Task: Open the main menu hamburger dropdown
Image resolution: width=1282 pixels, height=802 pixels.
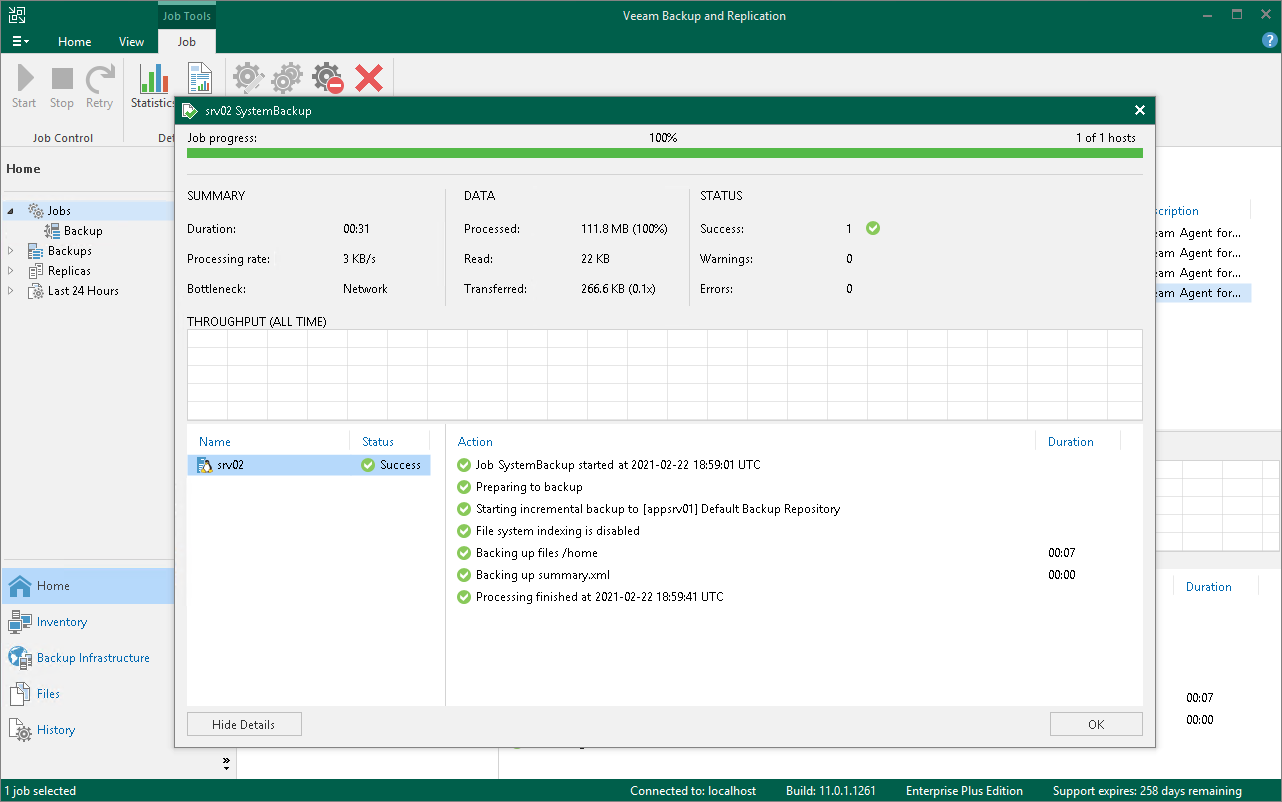Action: (x=20, y=41)
